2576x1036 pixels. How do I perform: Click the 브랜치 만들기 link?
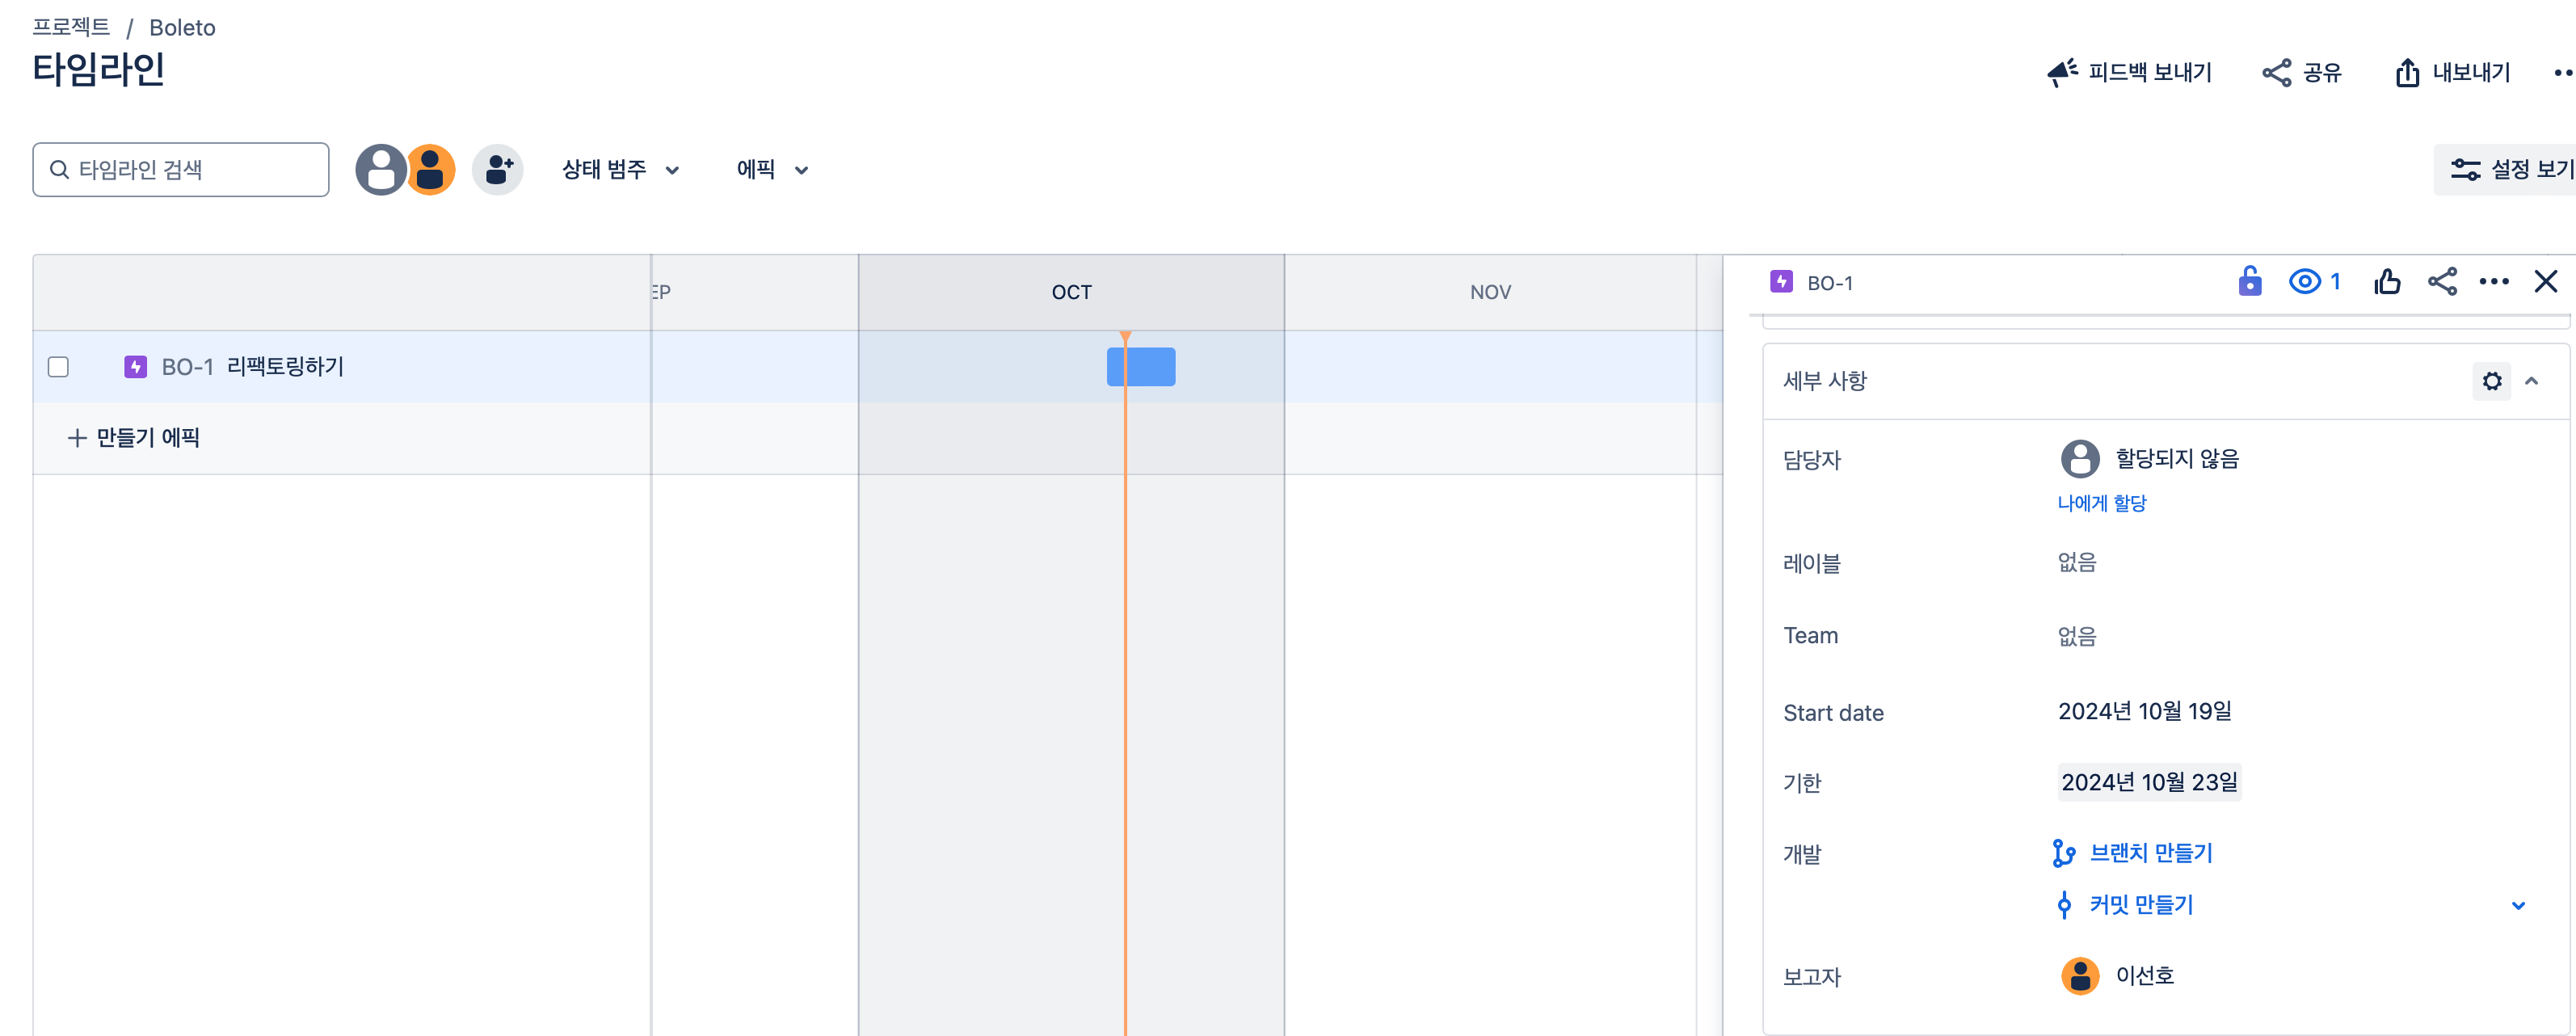pos(2150,853)
